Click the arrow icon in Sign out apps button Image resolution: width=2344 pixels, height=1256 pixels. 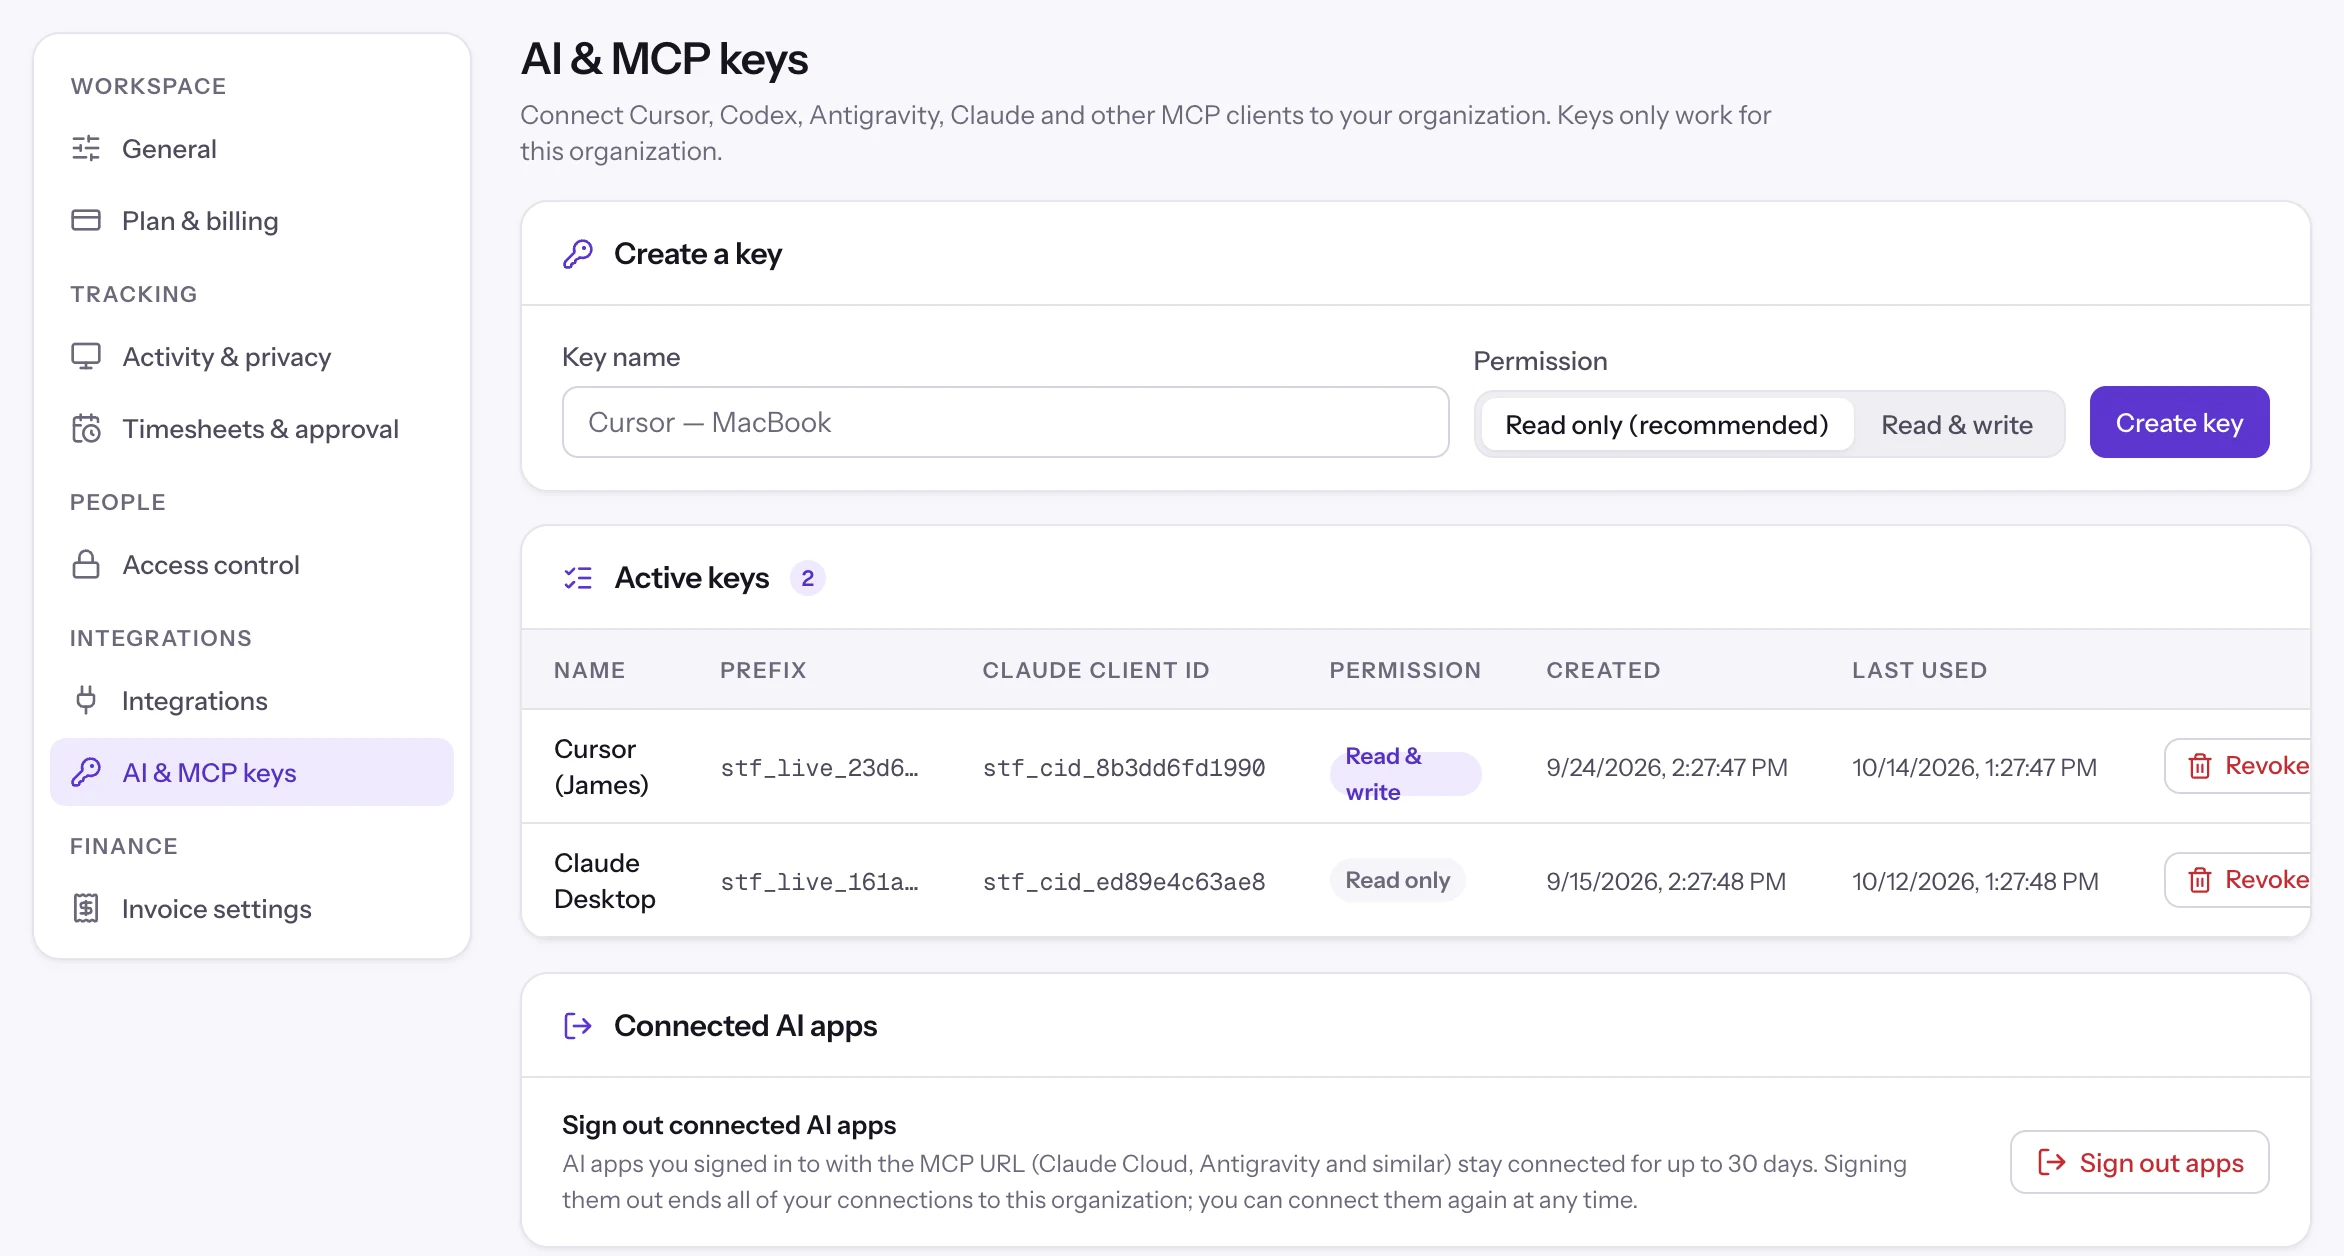coord(2052,1162)
